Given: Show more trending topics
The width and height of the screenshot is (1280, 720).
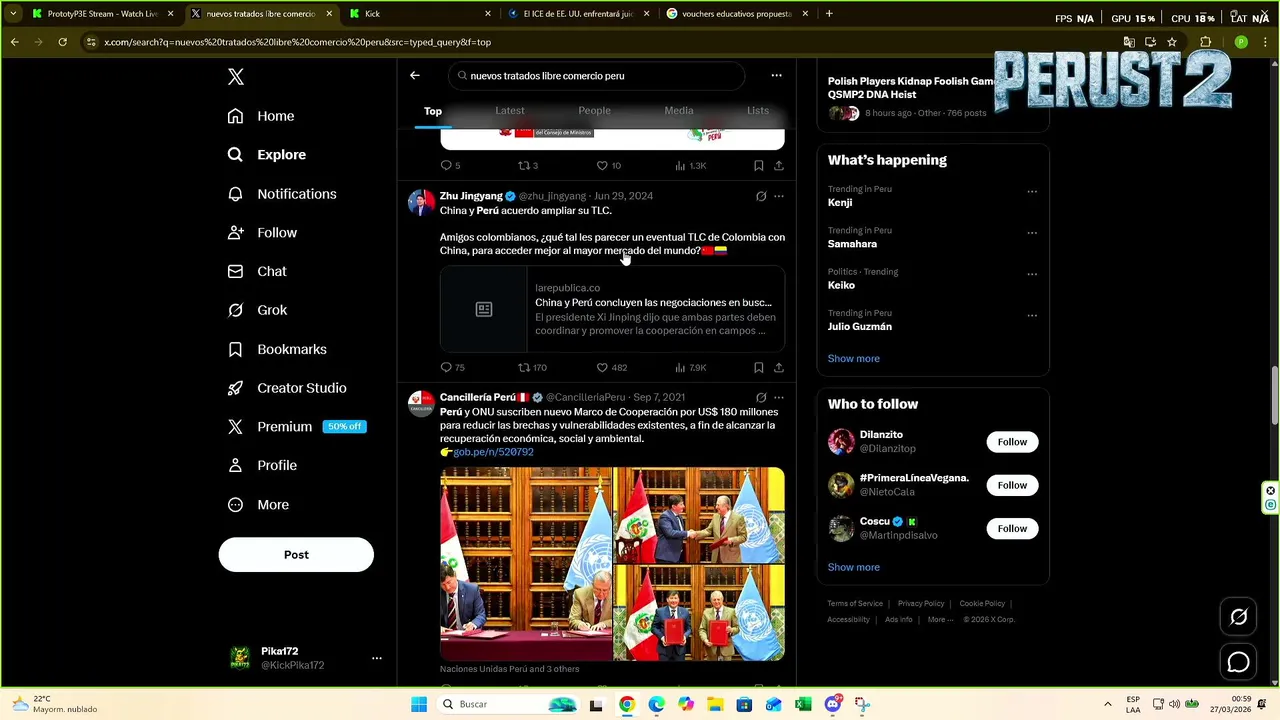Looking at the screenshot, I should (x=853, y=359).
